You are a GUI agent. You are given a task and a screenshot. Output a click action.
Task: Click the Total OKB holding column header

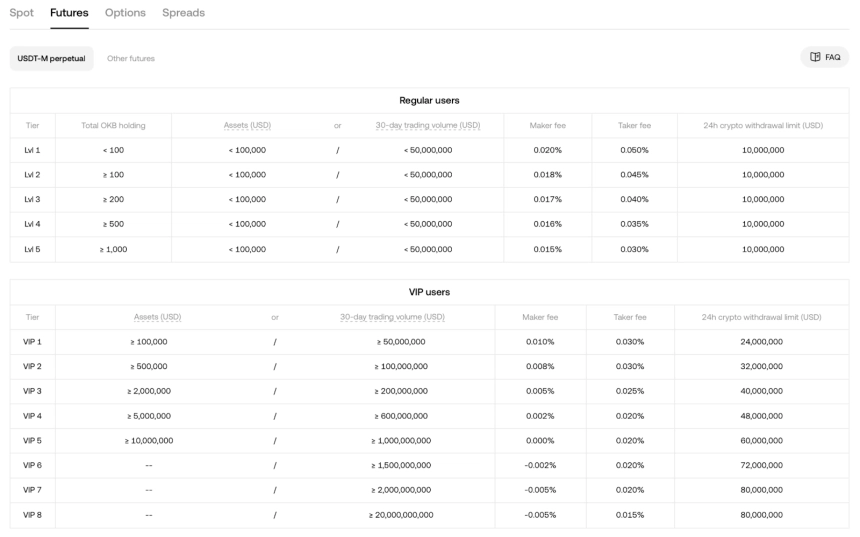pos(113,125)
